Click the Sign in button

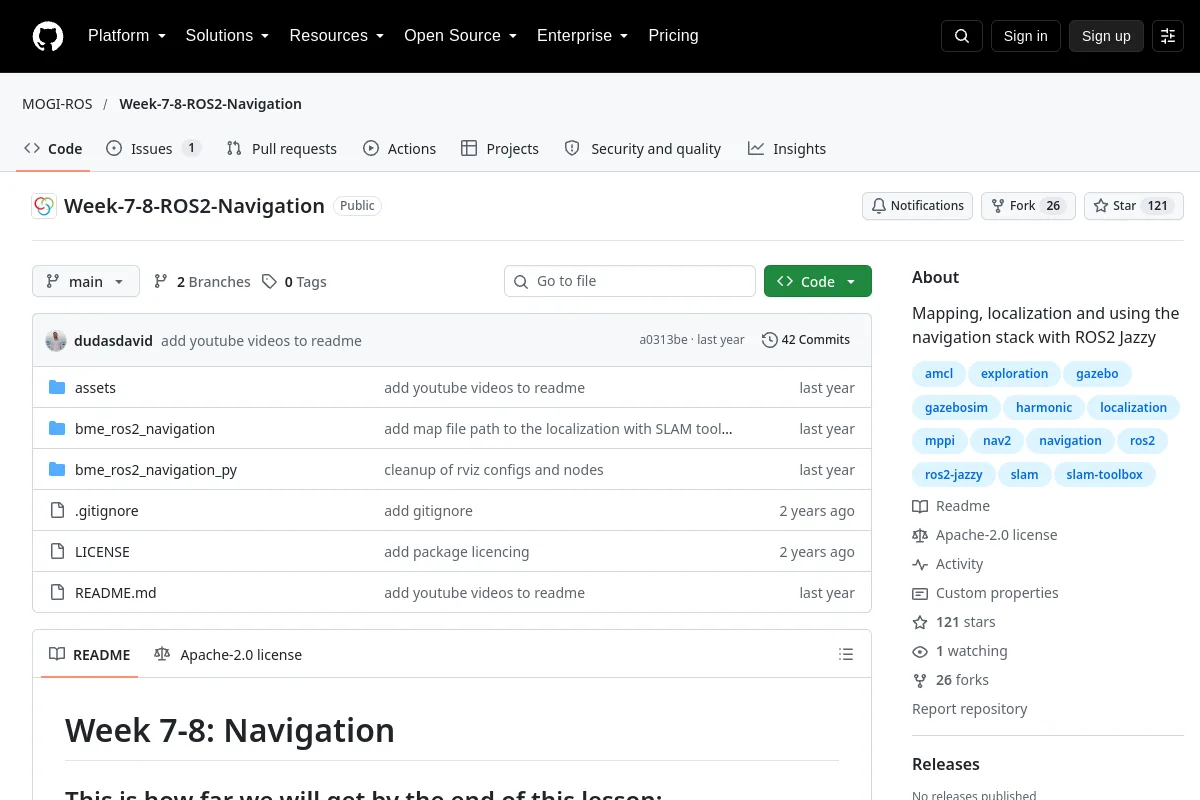(x=1025, y=36)
